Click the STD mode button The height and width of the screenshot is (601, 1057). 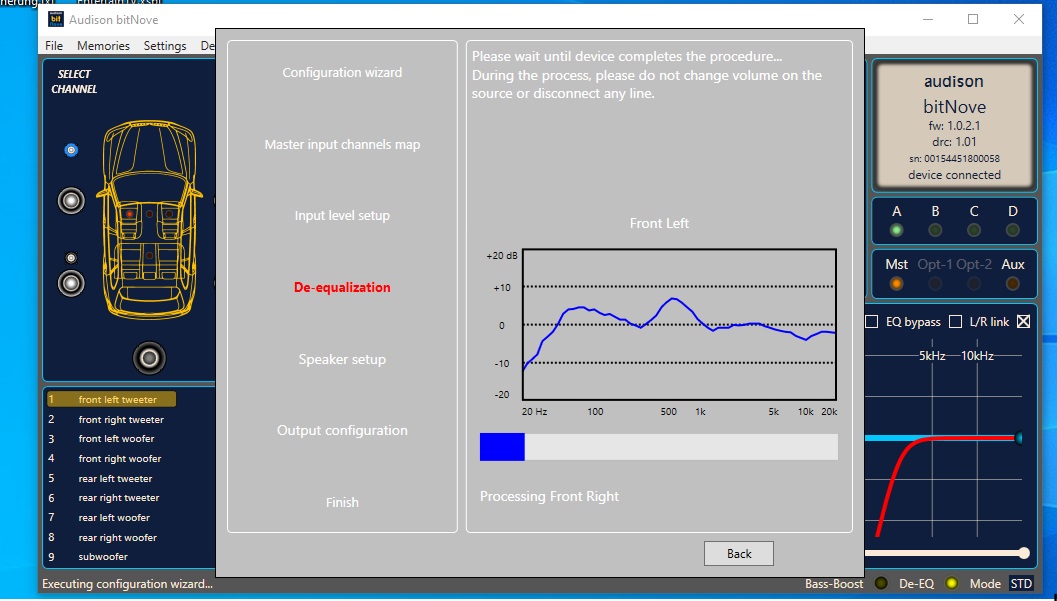pyautogui.click(x=1021, y=584)
